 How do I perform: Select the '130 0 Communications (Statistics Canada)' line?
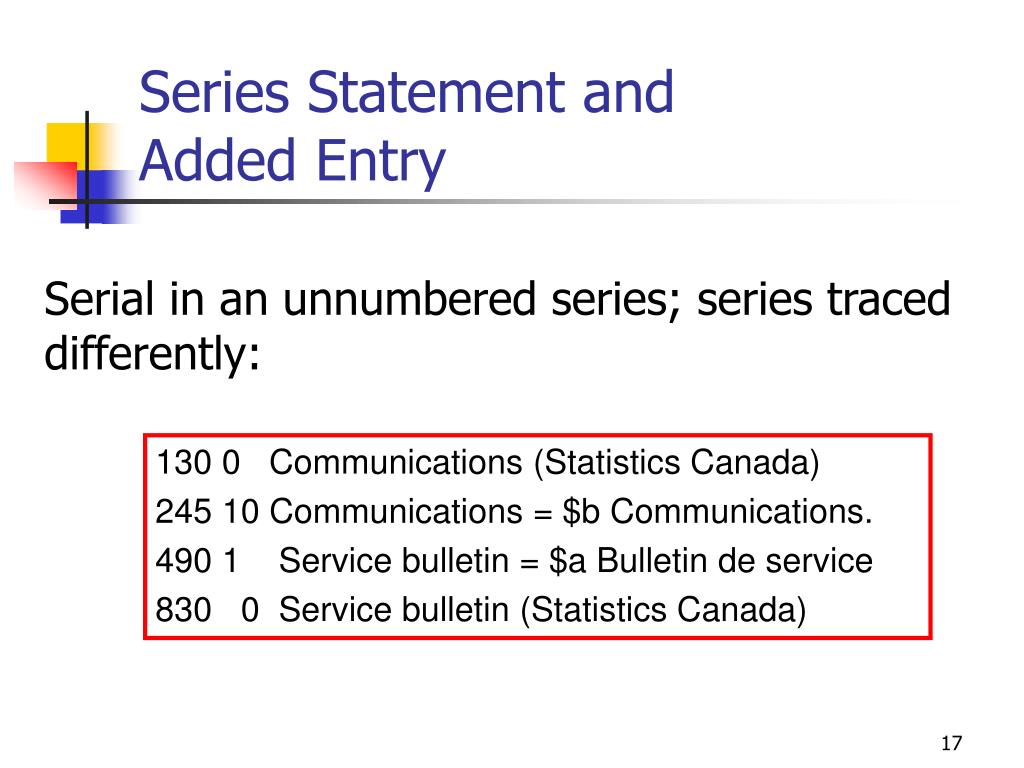tap(487, 463)
